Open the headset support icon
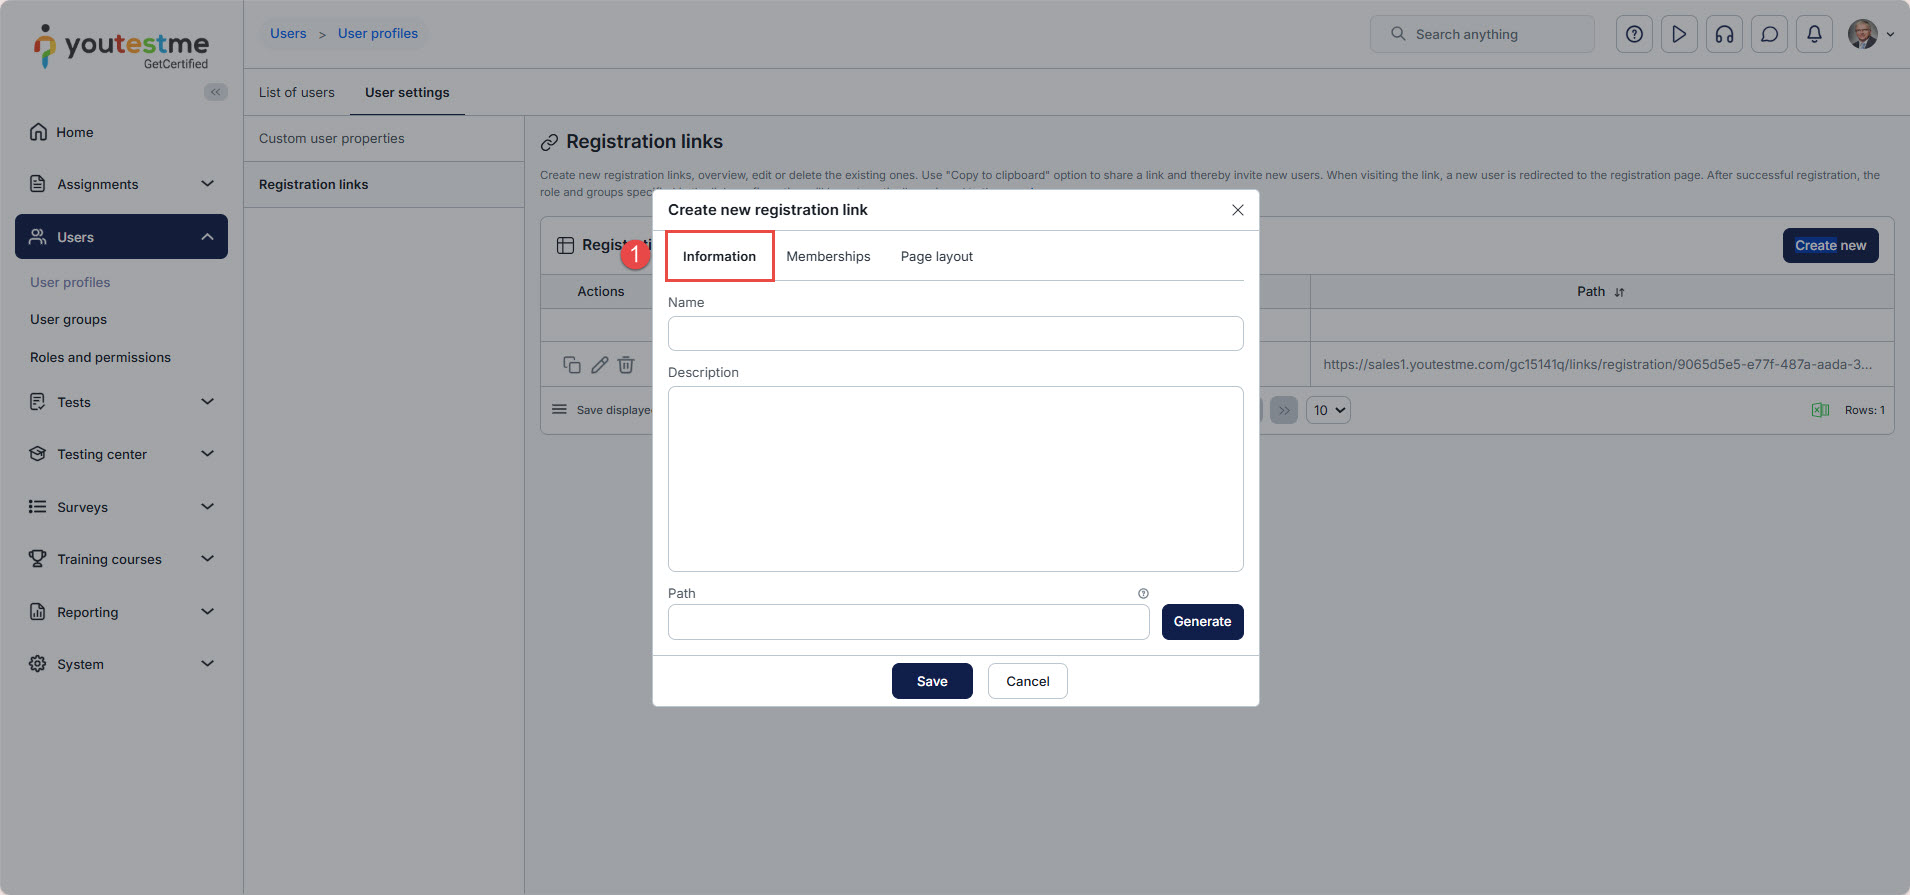This screenshot has width=1910, height=895. pos(1724,34)
